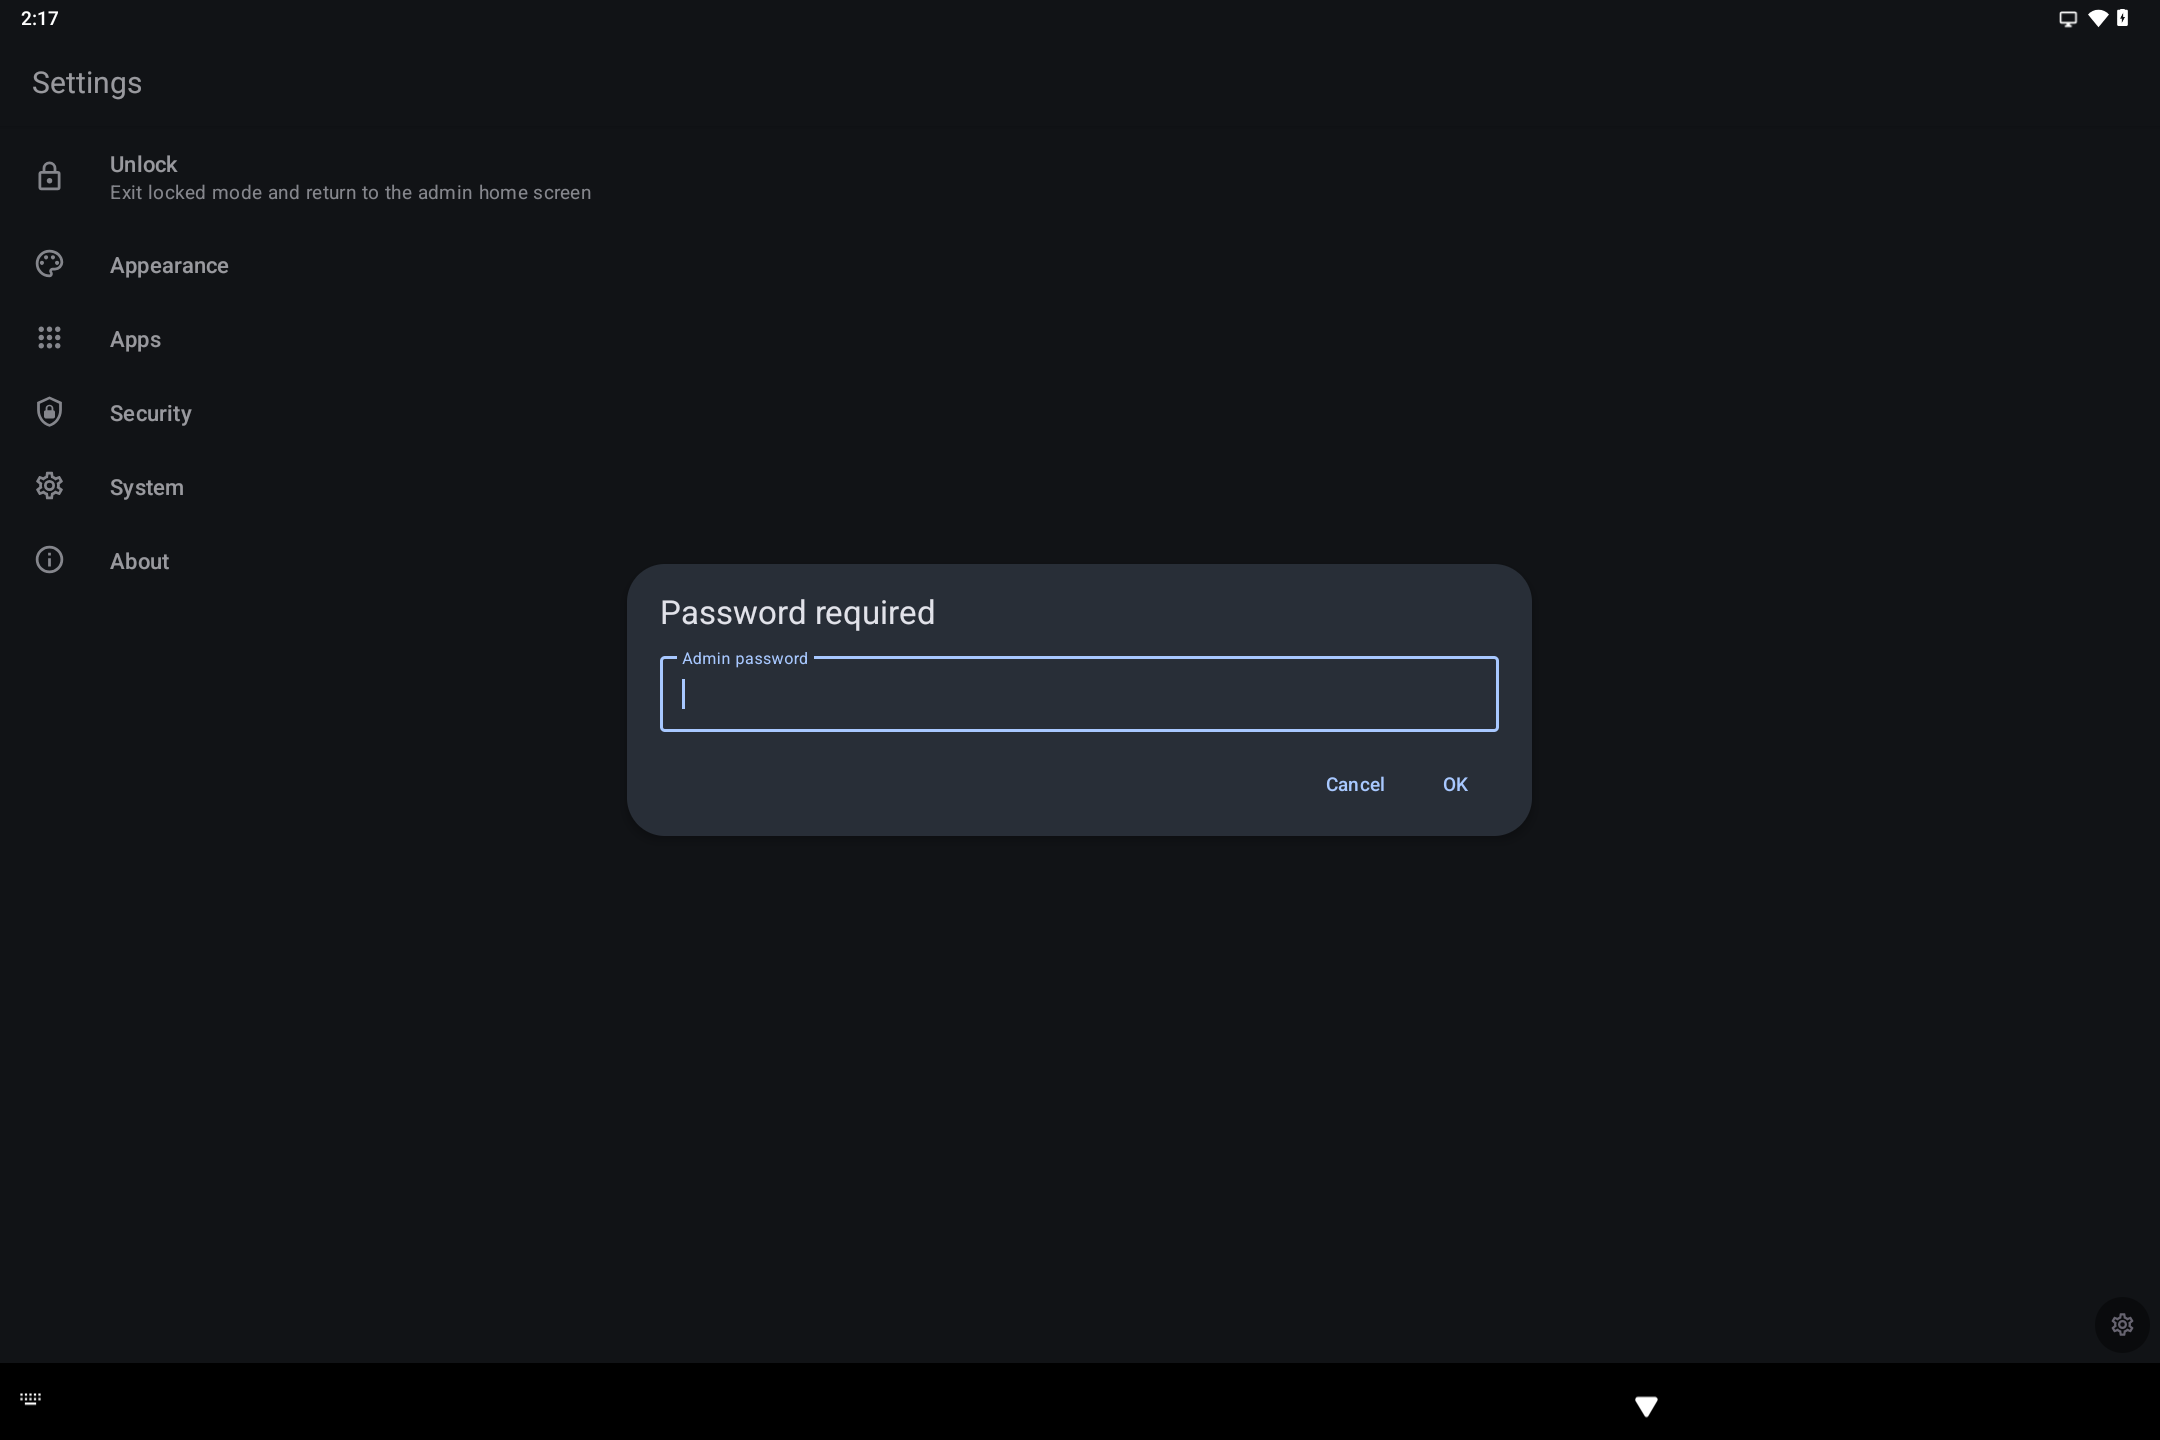Click the Settings page title
The height and width of the screenshot is (1440, 2160).
tap(87, 83)
